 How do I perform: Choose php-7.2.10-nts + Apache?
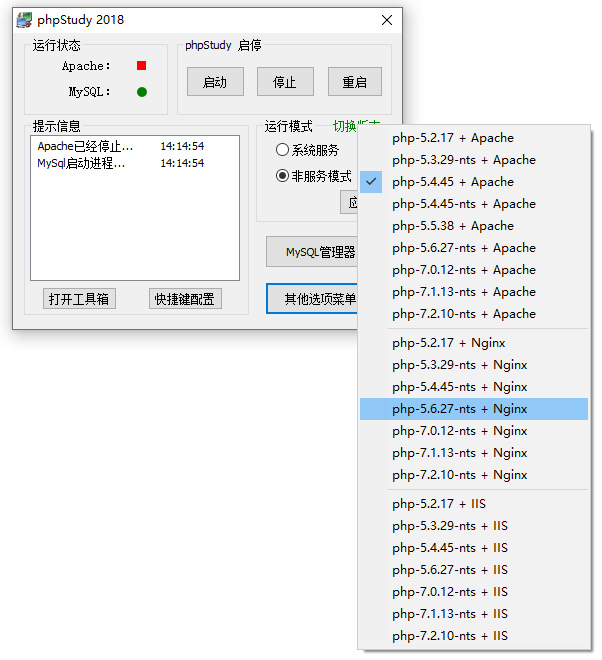pos(474,314)
